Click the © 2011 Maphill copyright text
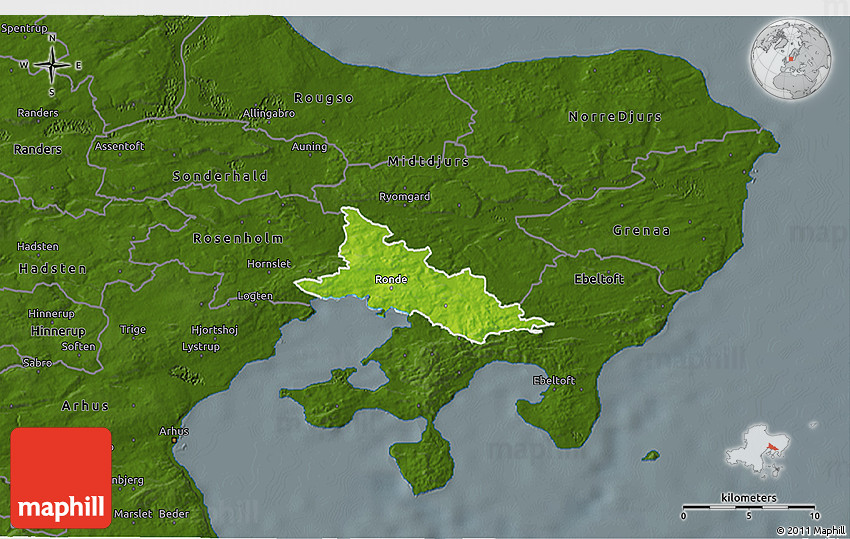 (809, 530)
